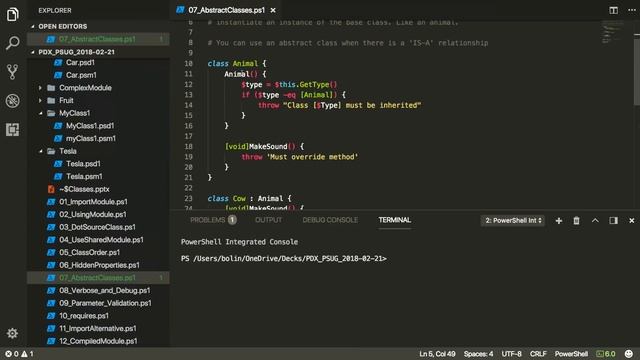
Task: Open Tesla.psd1 file
Action: [x=83, y=164]
